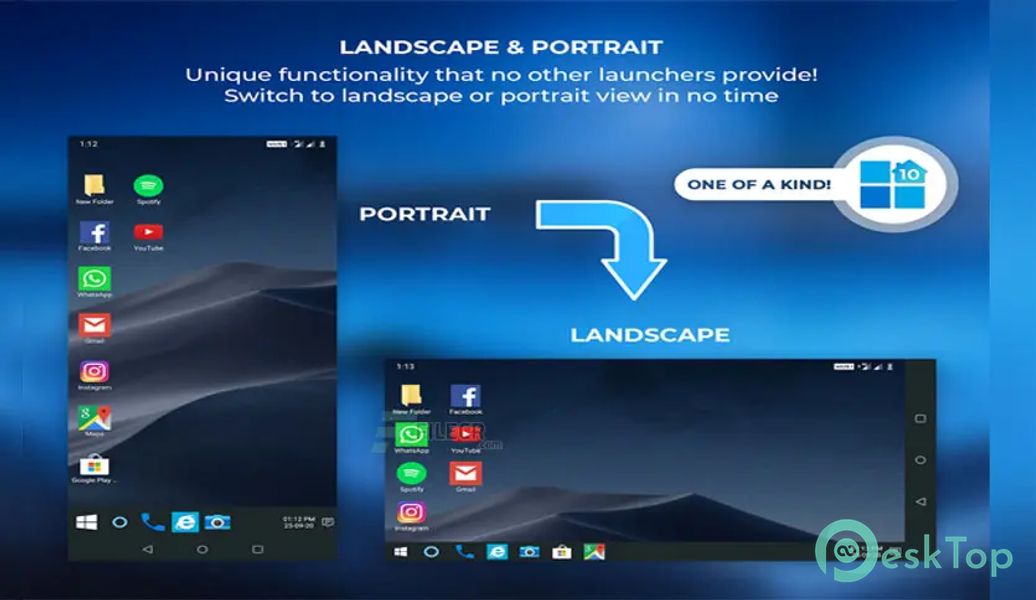Screen dimensions: 1036x600
Task: Open phone dialer in landscape taskbar
Action: pos(464,552)
